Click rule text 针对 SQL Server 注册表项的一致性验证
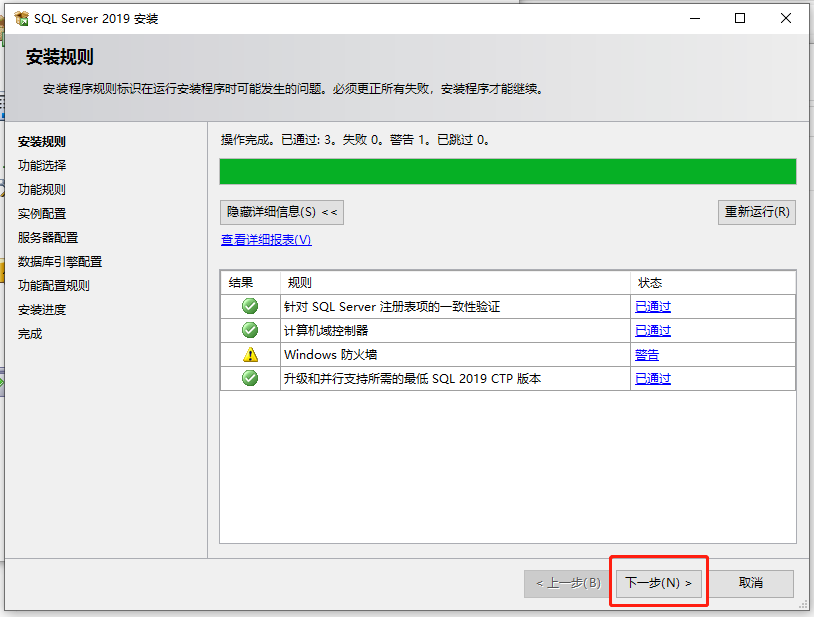This screenshot has width=814, height=617. 392,307
